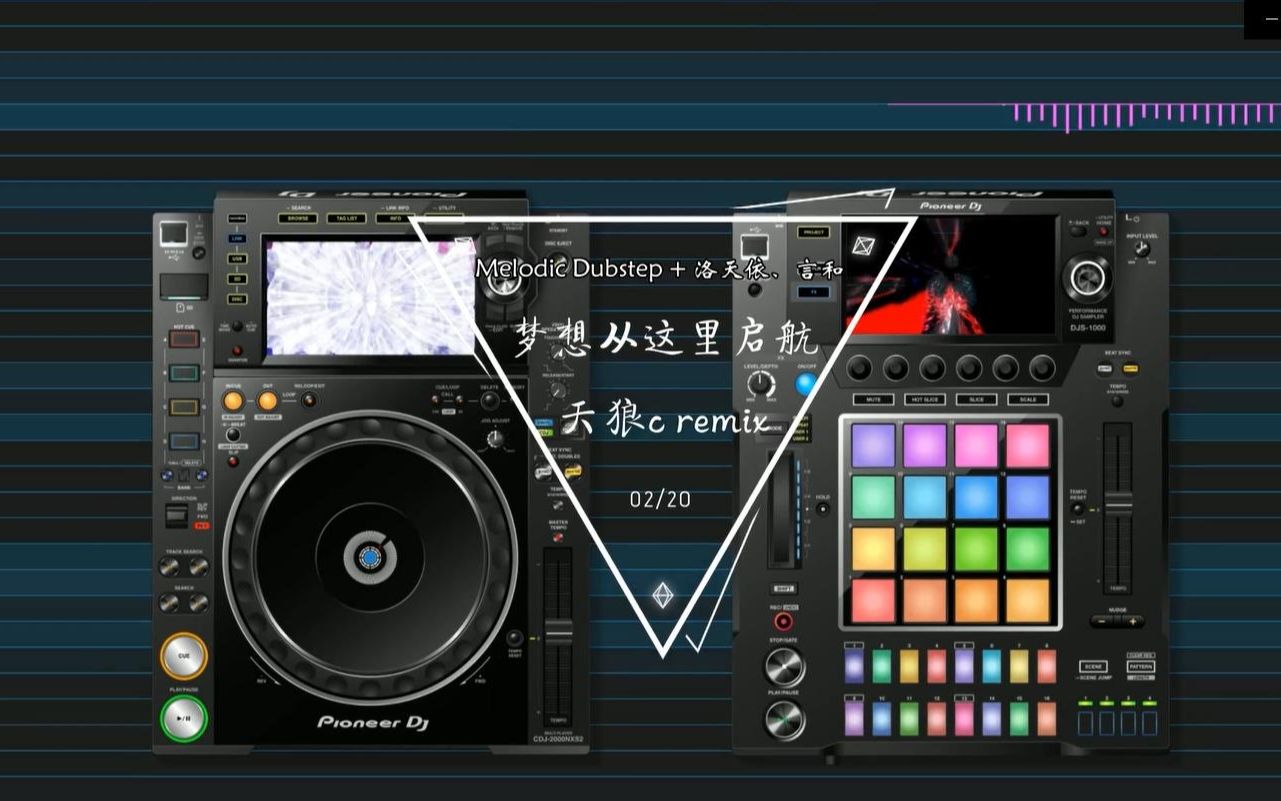
Task: Trigger red step key 8
Action: pos(1046,666)
